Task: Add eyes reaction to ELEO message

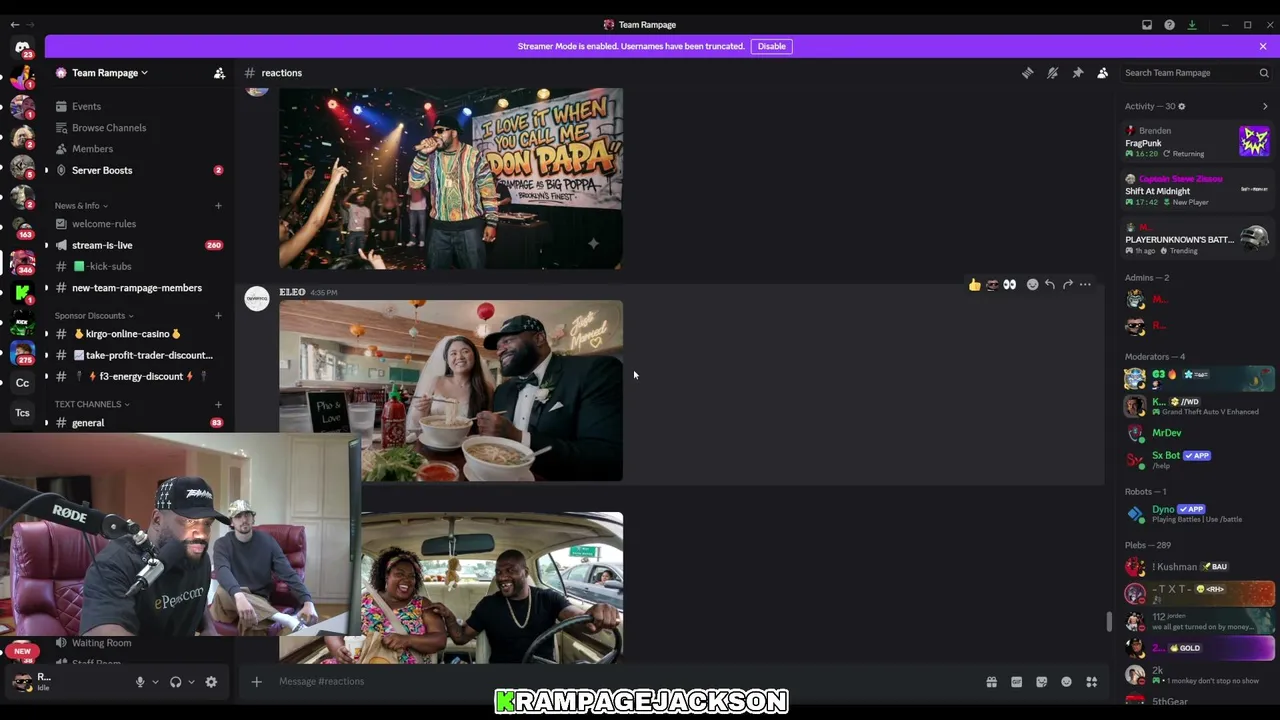Action: point(1009,285)
